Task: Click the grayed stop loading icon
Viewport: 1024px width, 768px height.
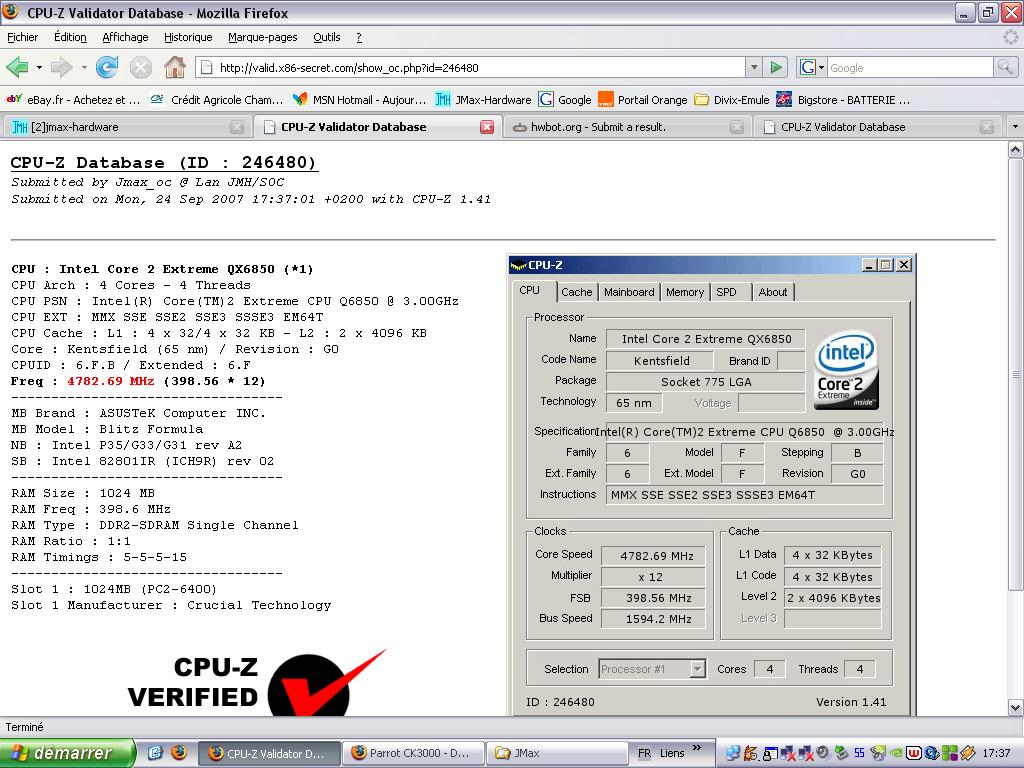Action: (x=140, y=67)
